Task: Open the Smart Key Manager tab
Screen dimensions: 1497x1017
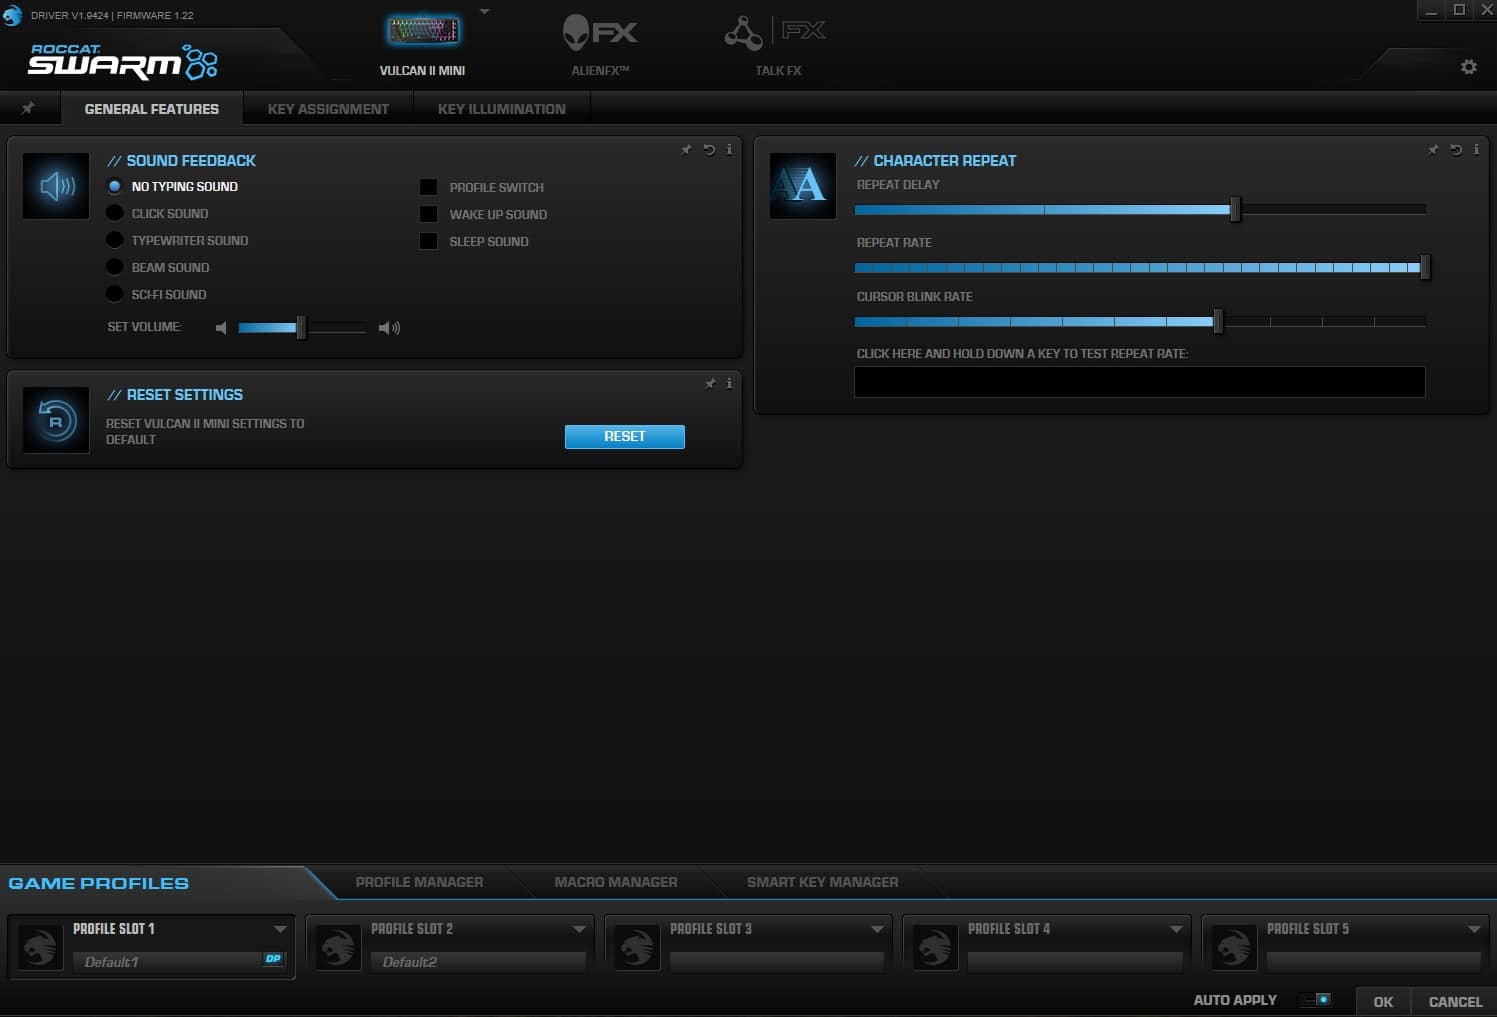Action: point(822,882)
